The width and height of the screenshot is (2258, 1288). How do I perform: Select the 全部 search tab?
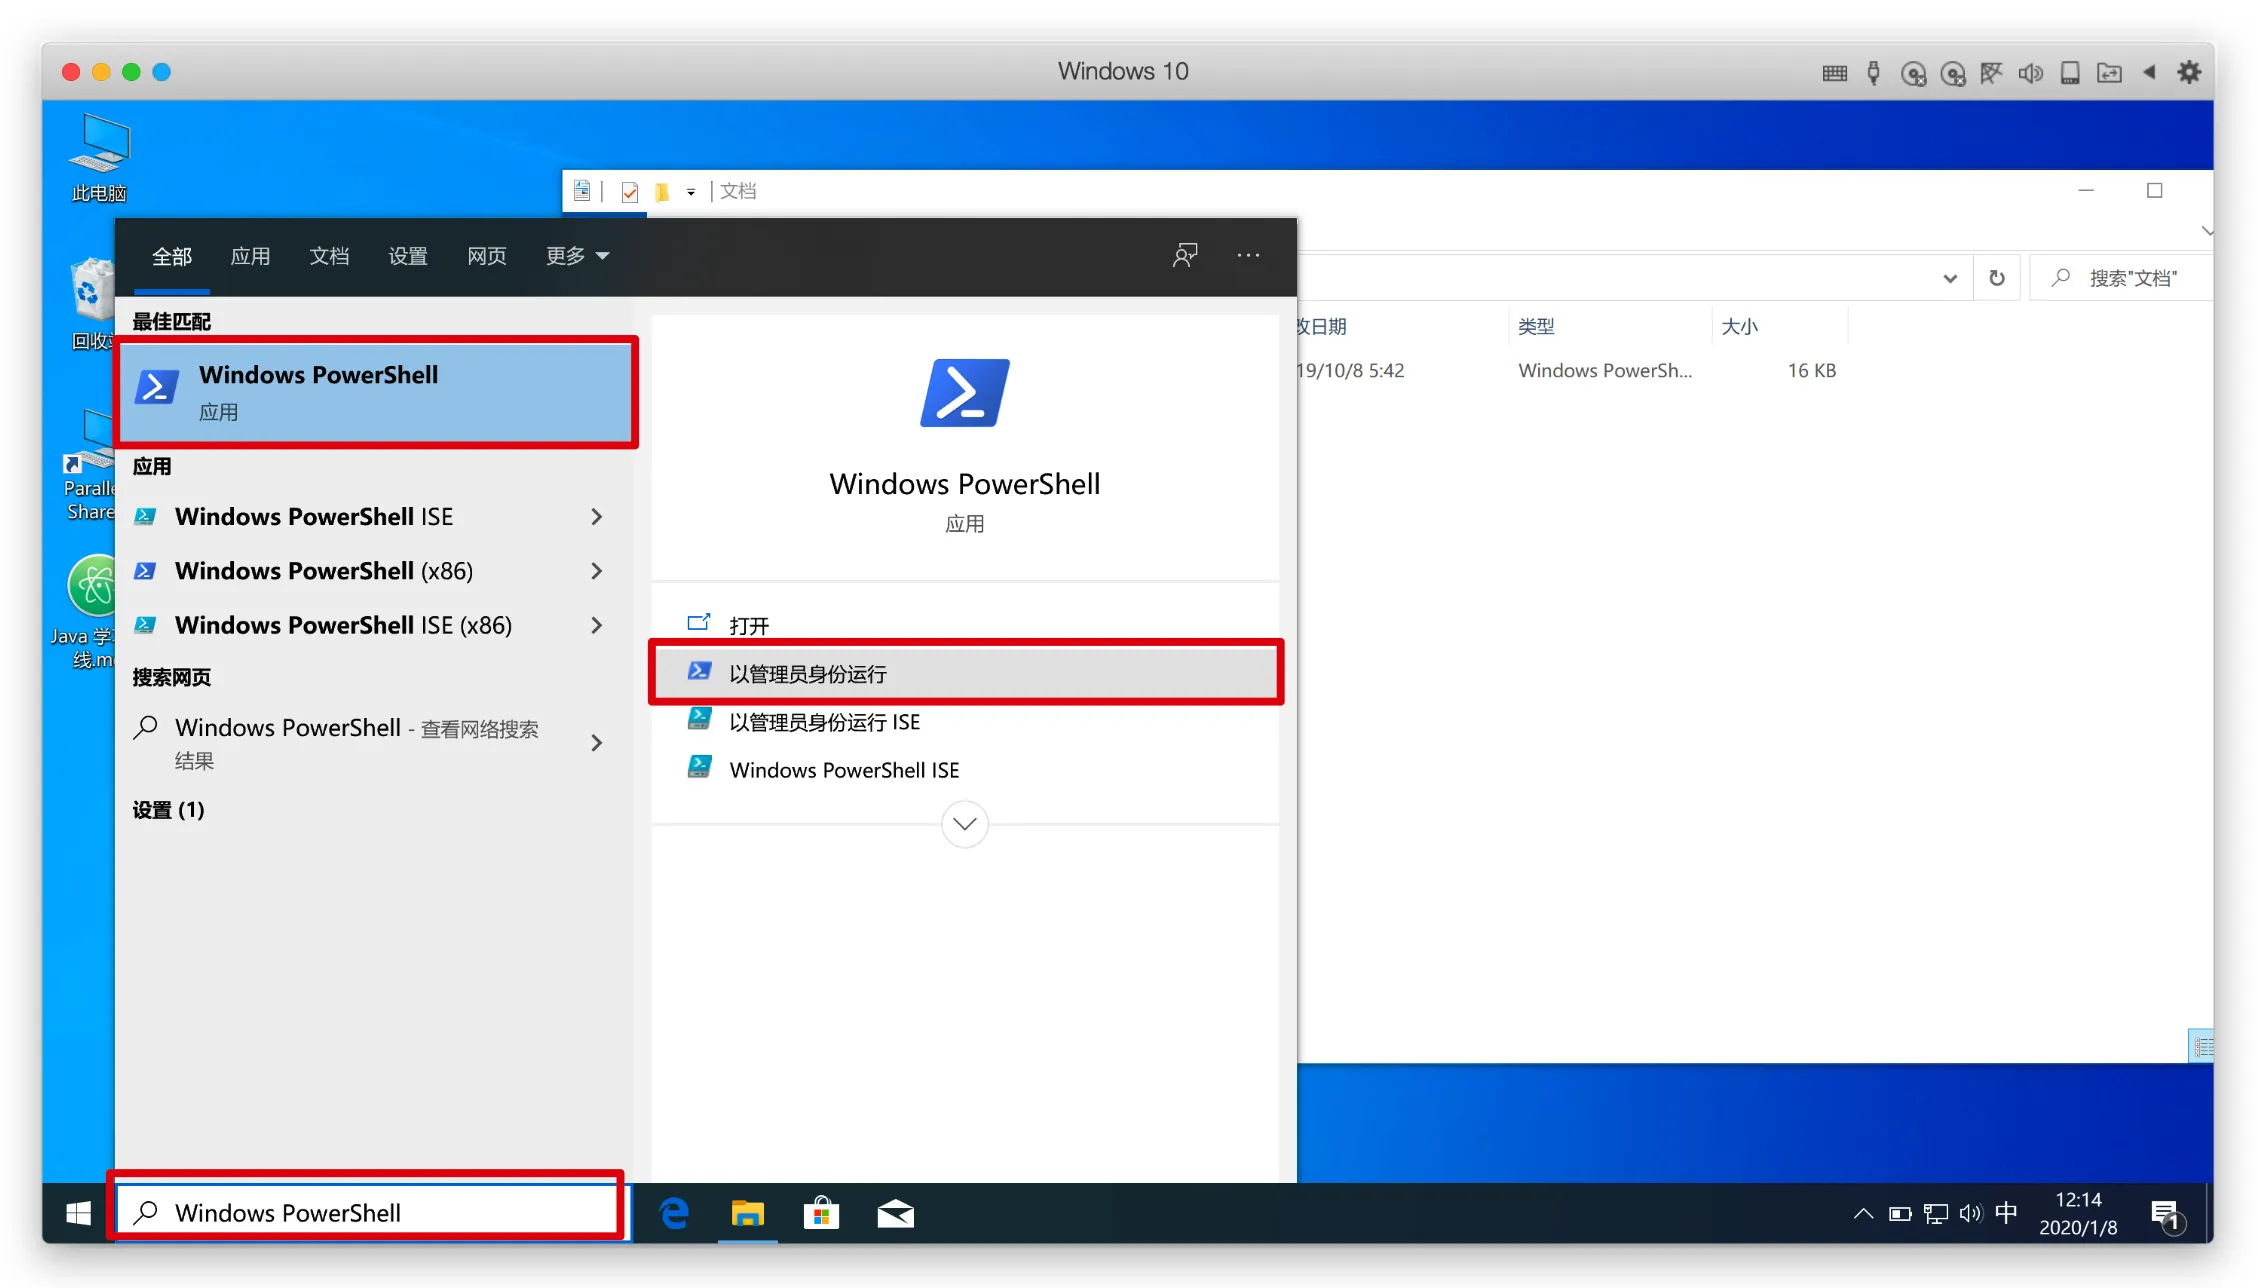(171, 257)
